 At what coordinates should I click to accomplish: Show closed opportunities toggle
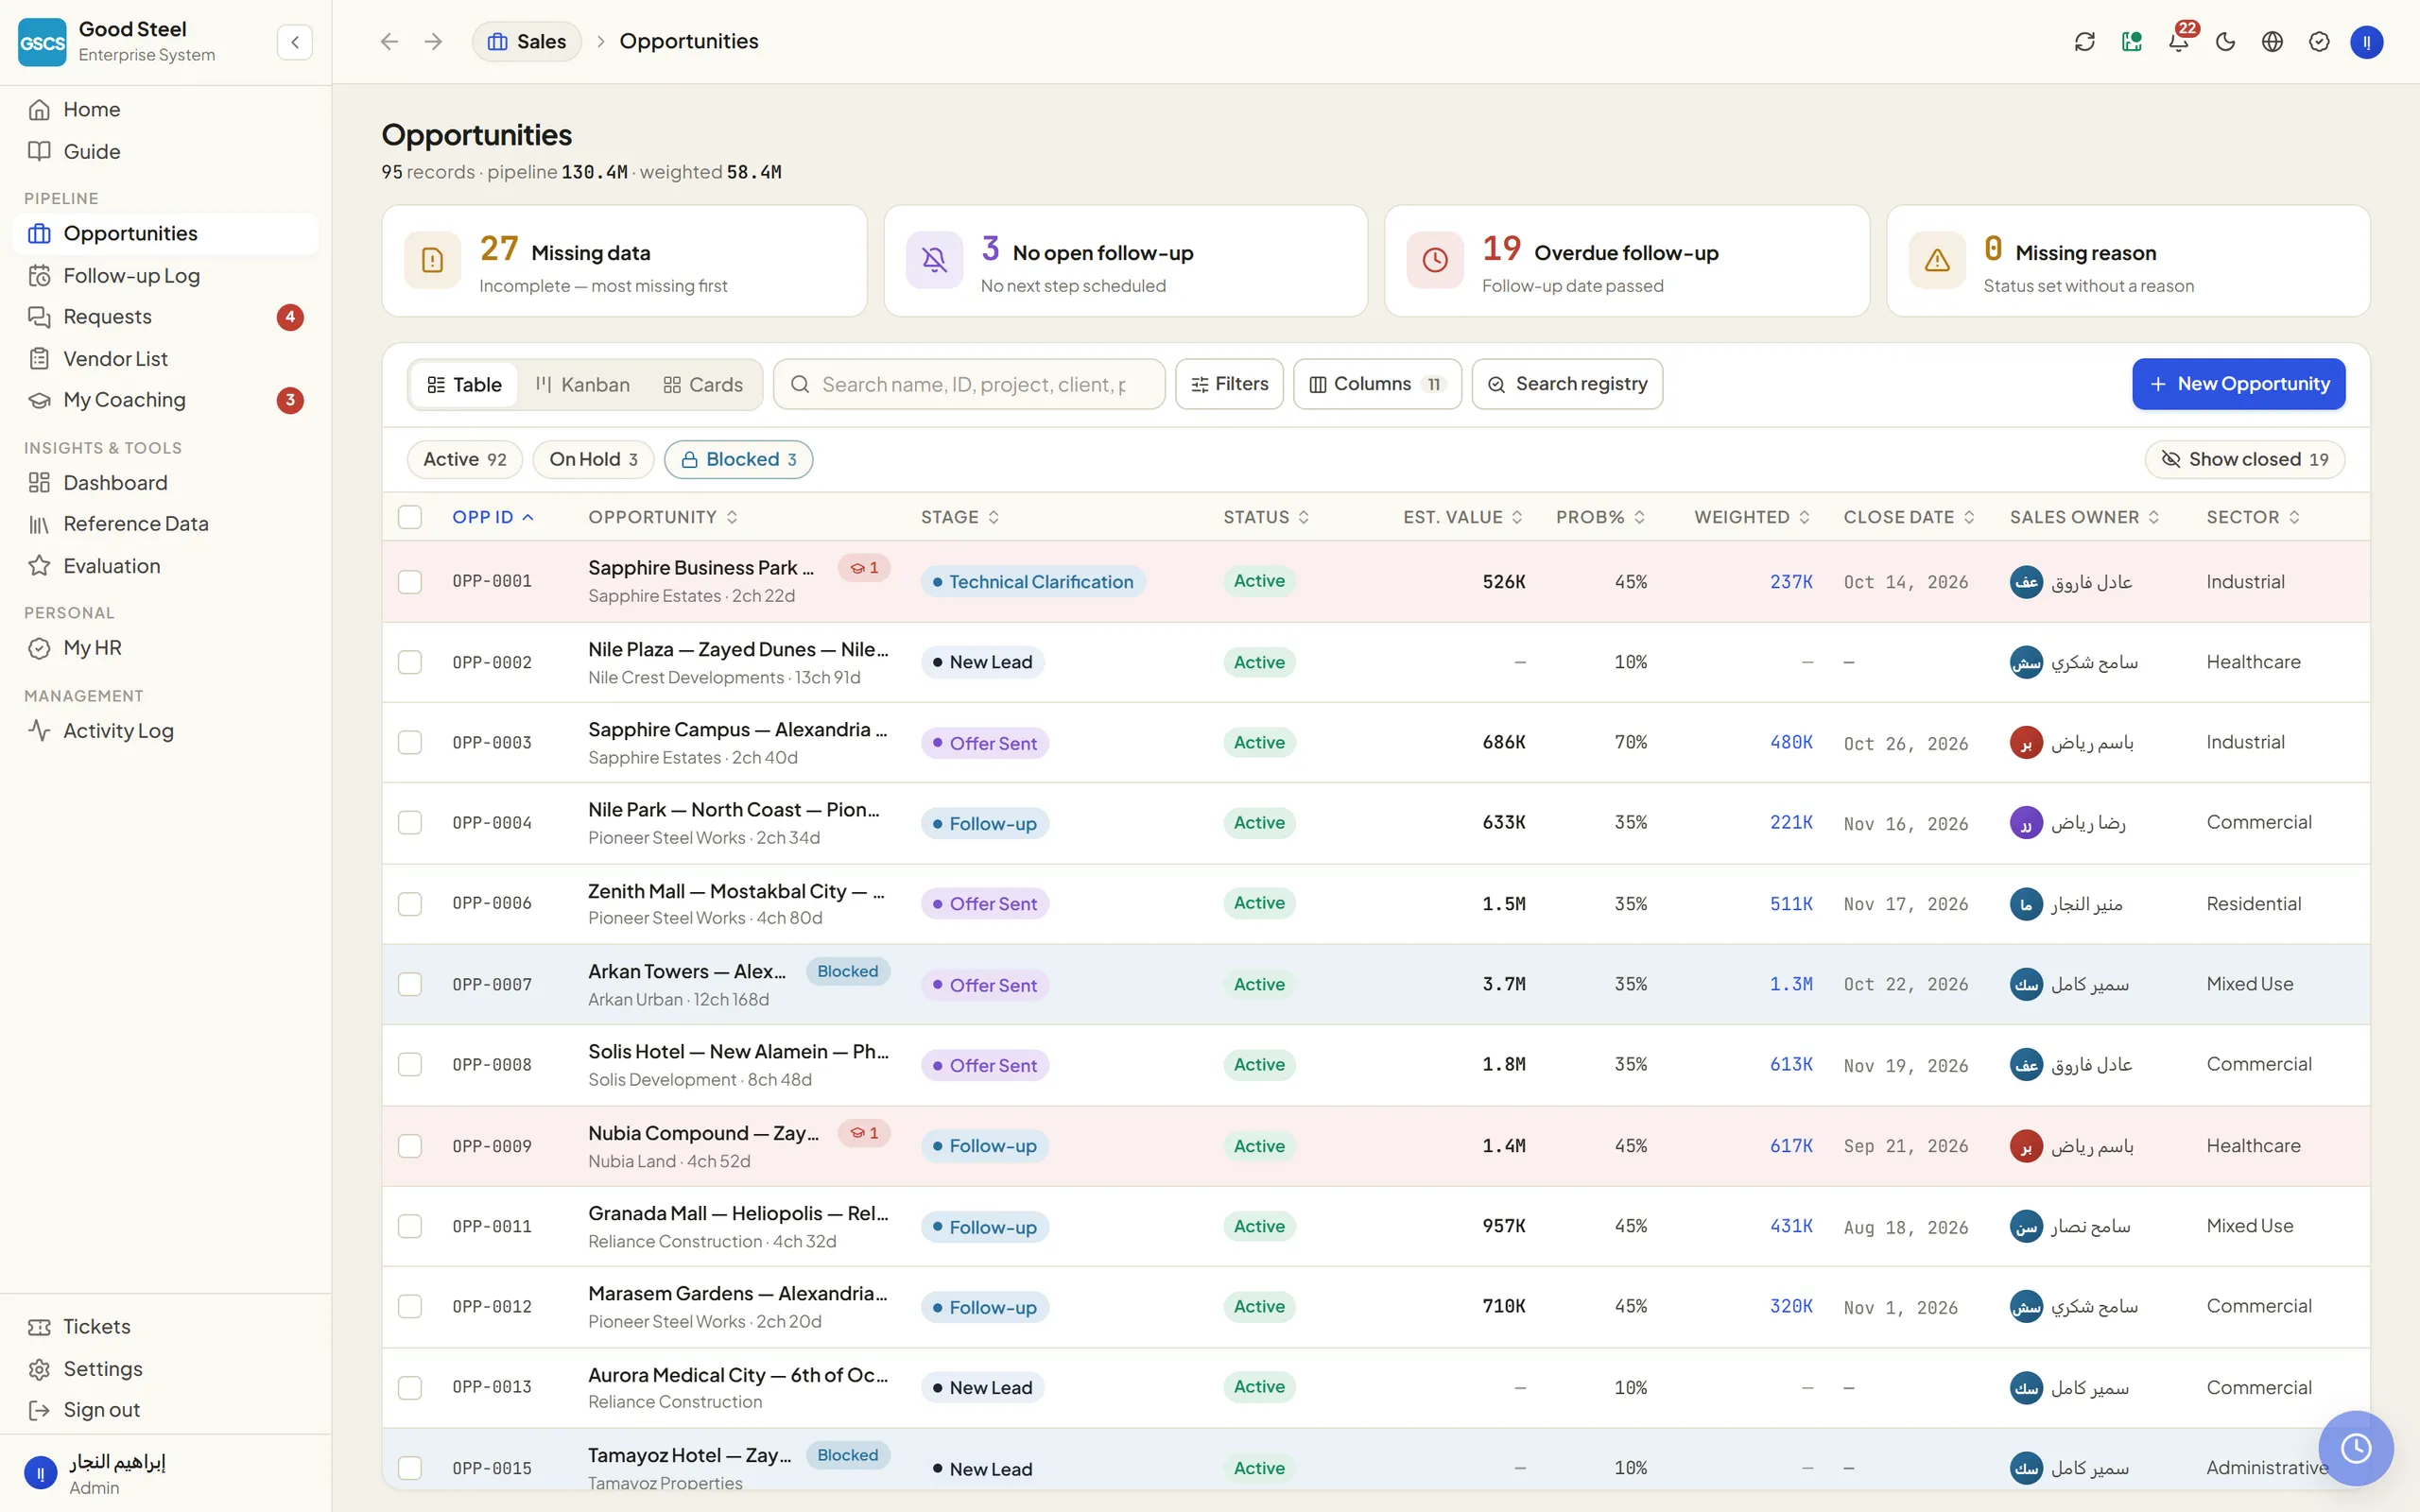pos(2245,459)
